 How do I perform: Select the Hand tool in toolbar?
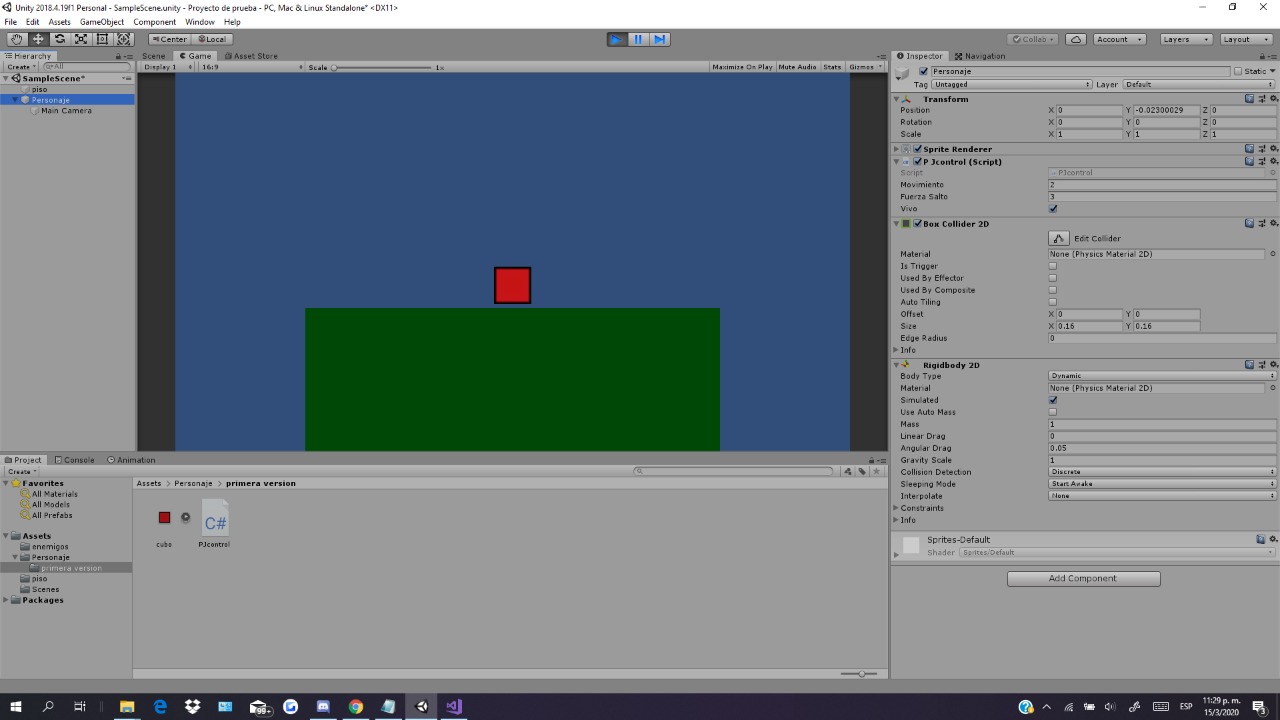[17, 39]
